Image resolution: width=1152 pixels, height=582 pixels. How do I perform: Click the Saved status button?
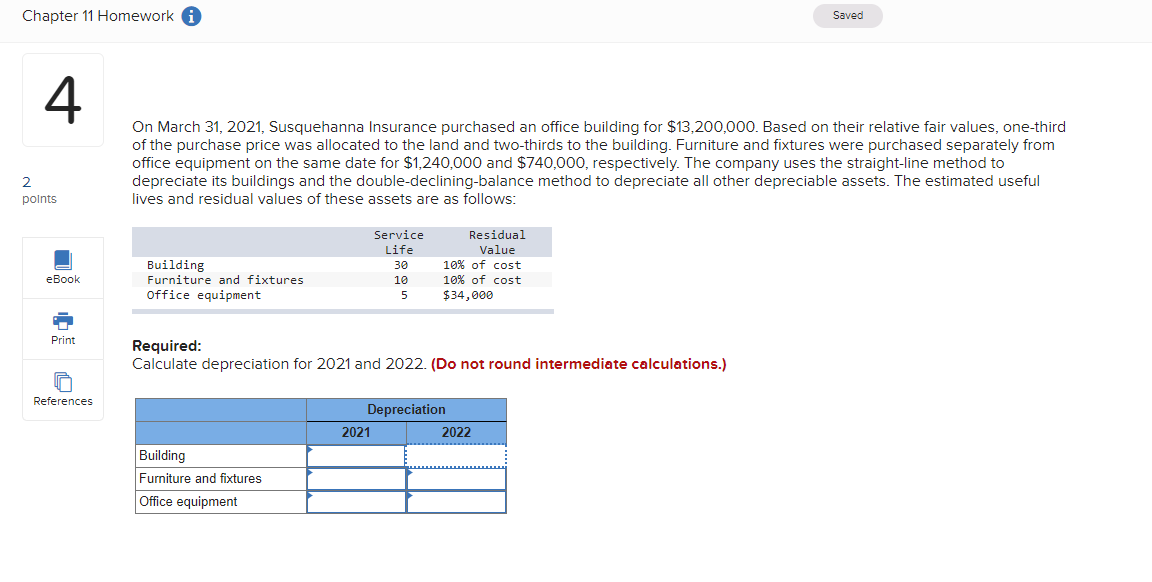[x=848, y=15]
